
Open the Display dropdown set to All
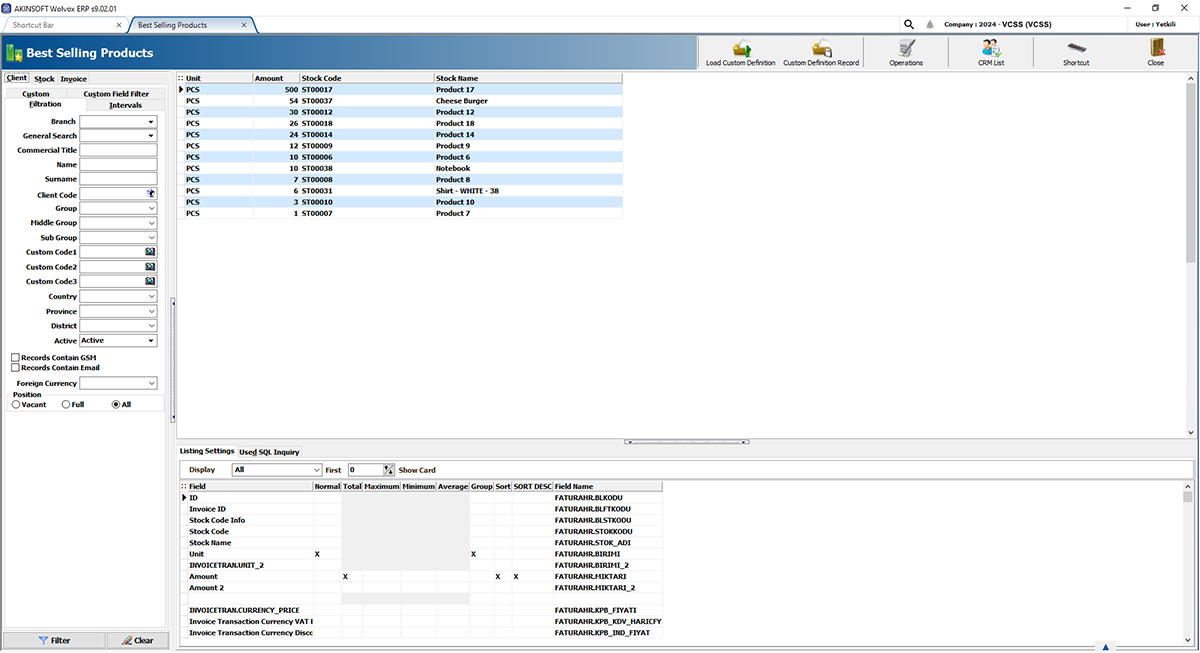(277, 470)
